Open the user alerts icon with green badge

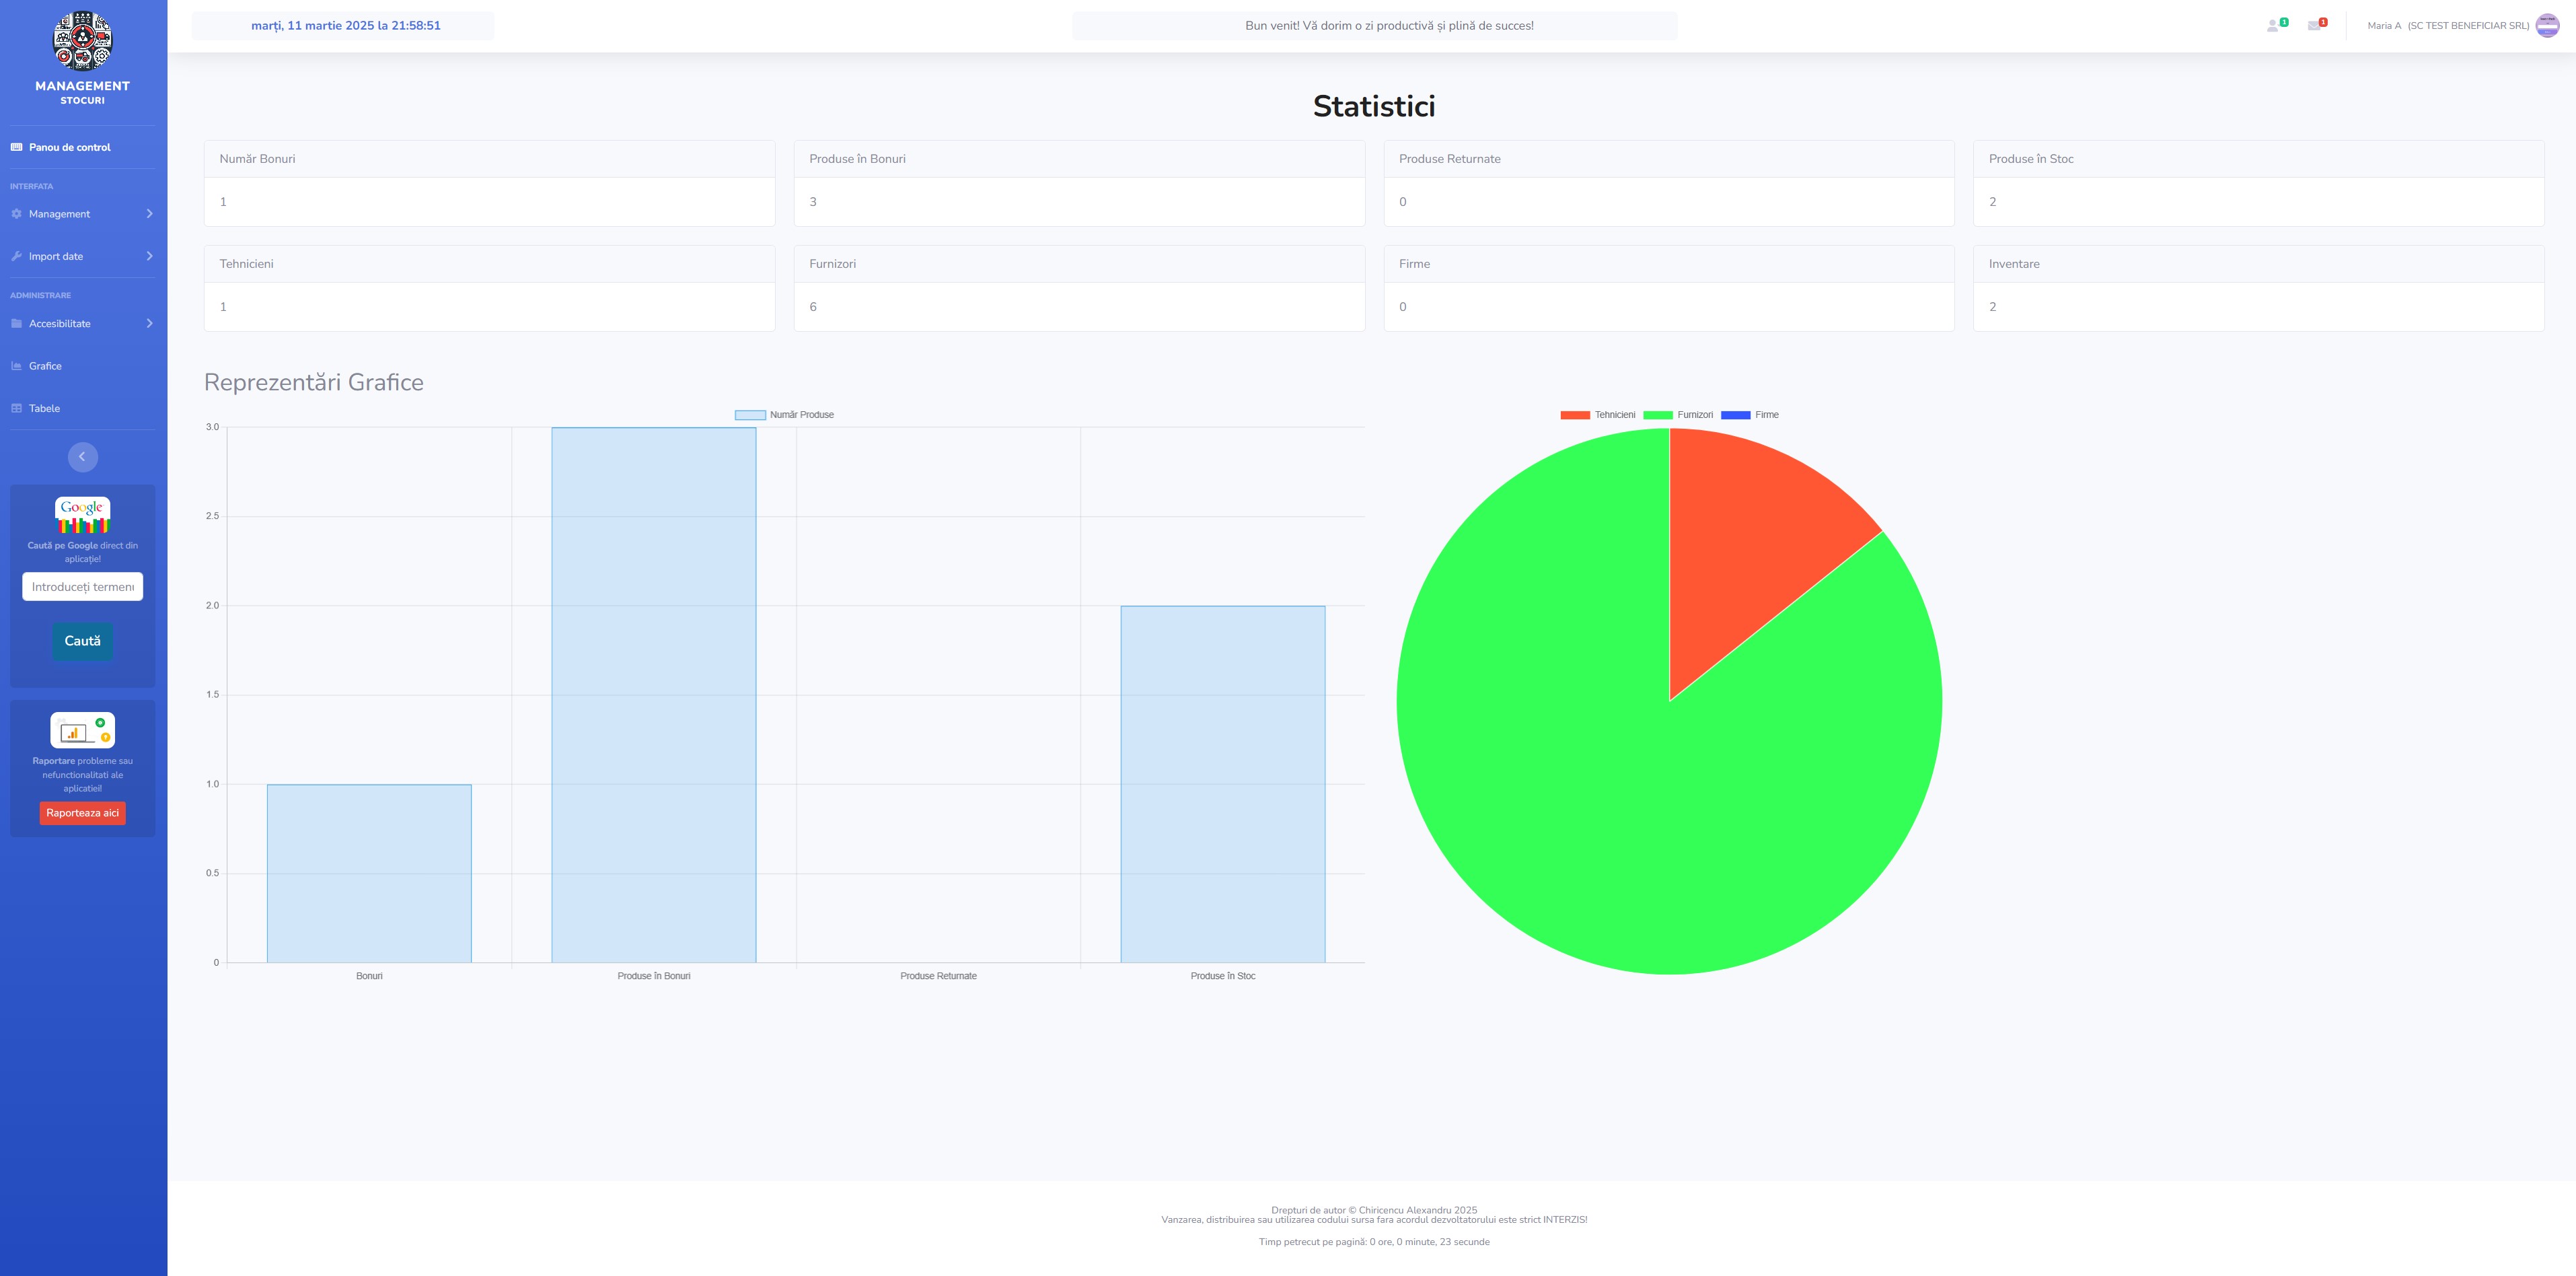(2273, 26)
